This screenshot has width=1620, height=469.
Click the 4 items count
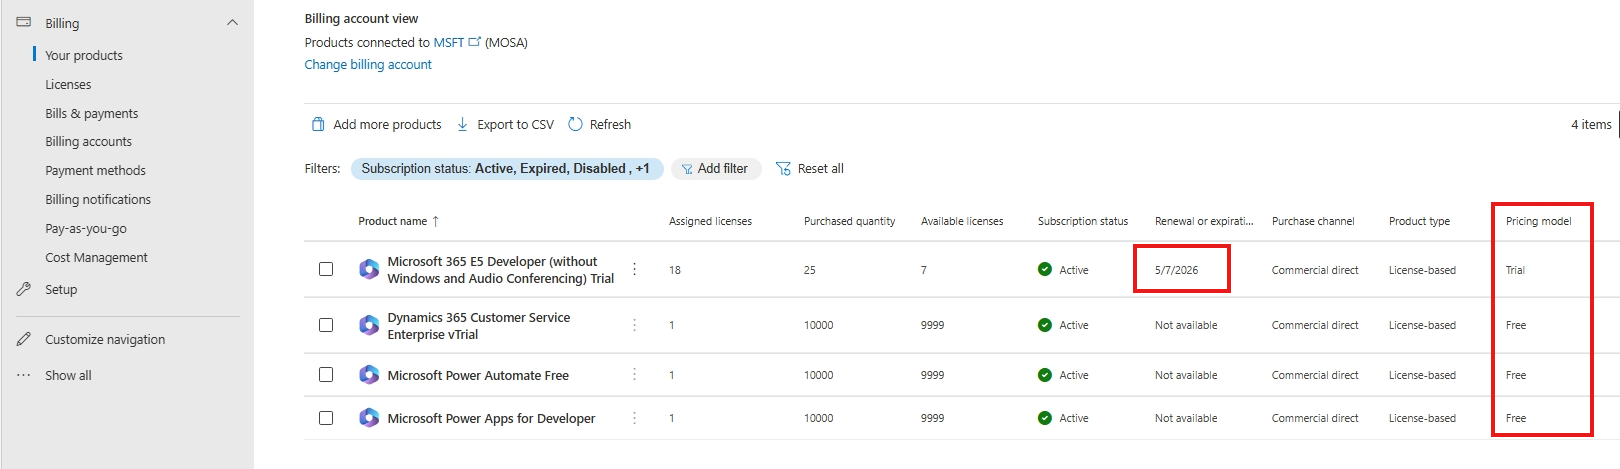(1591, 124)
